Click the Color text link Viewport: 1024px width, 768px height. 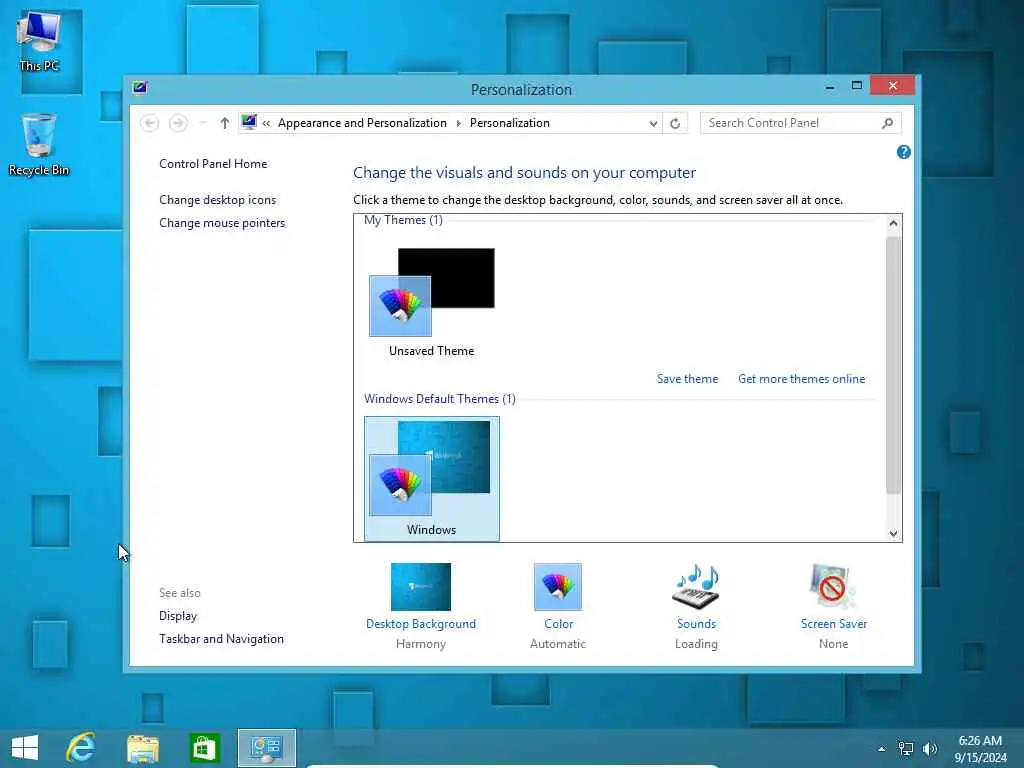[558, 624]
